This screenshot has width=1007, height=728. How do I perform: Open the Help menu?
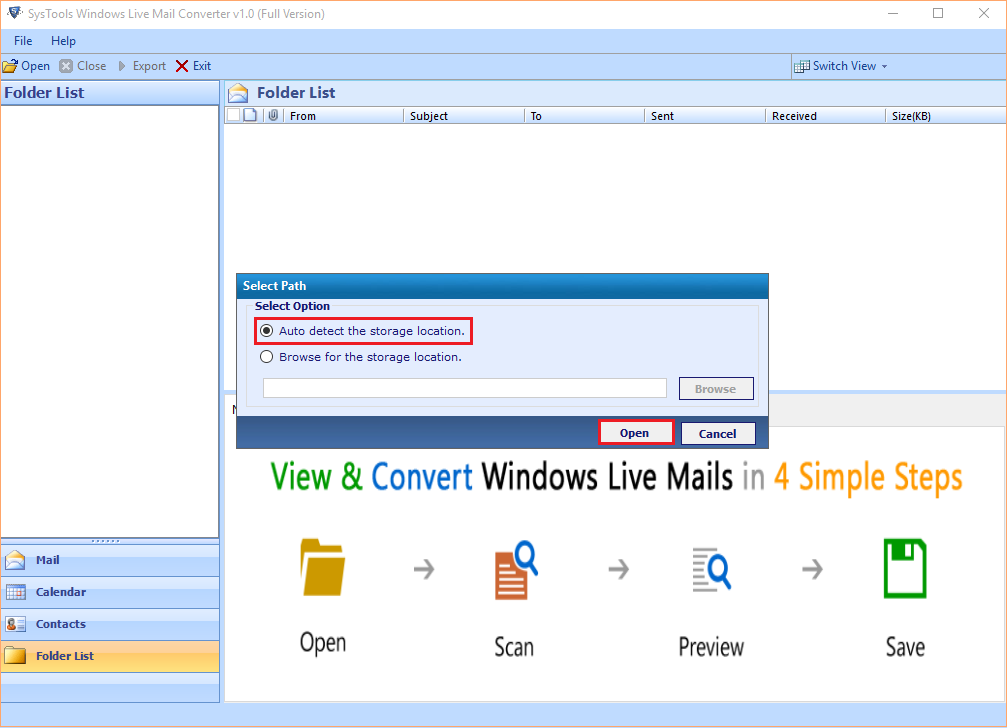coord(64,41)
